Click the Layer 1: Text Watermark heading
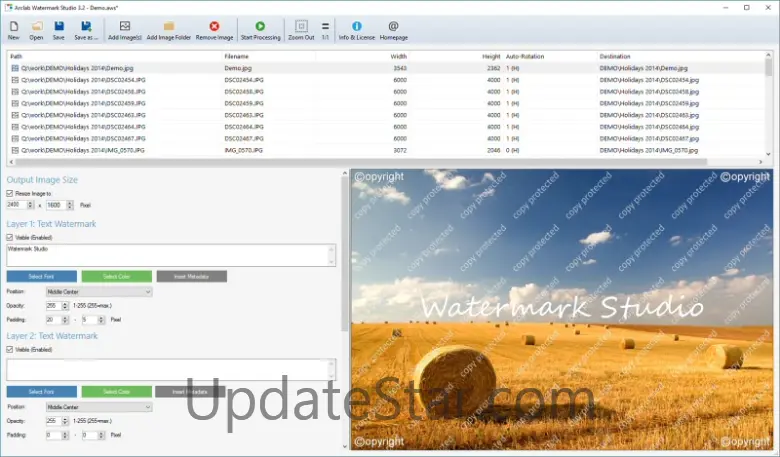This screenshot has height=457, width=780. [52, 224]
